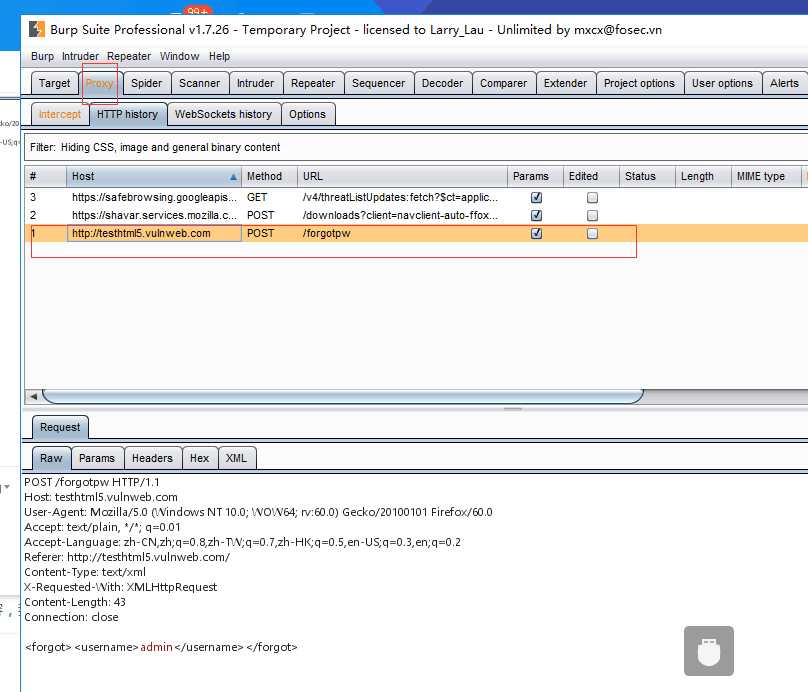This screenshot has width=808, height=692.
Task: Show the Headers request view
Action: coord(152,458)
